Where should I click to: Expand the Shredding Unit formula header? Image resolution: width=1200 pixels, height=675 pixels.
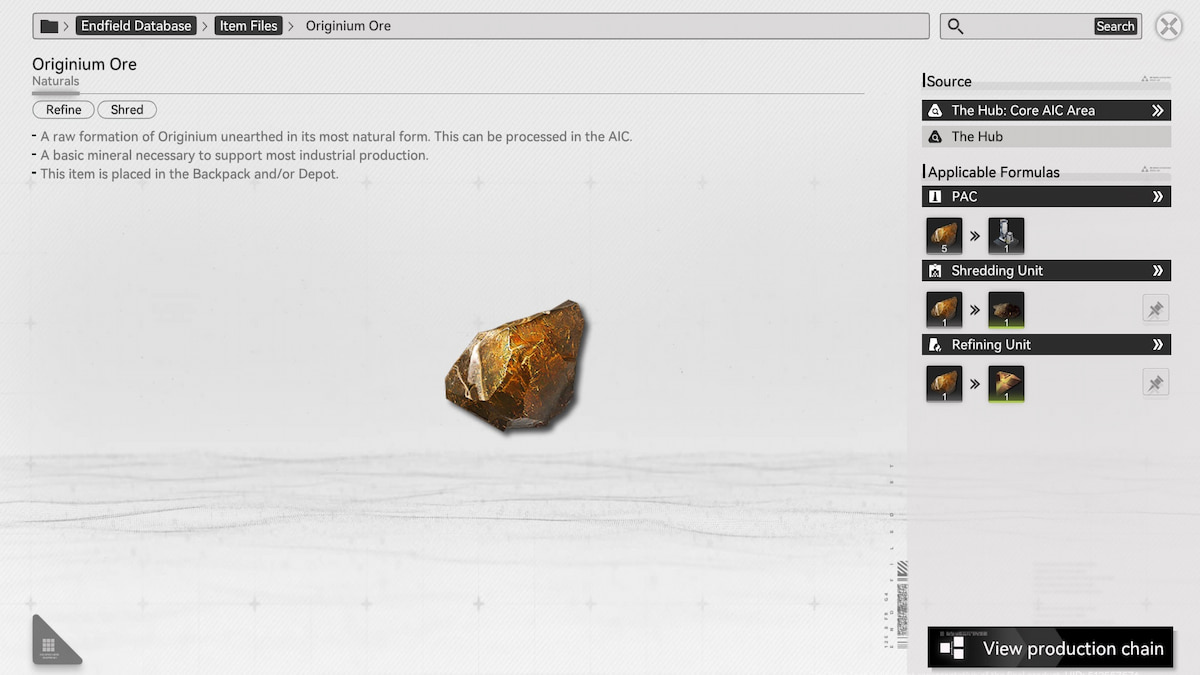pos(1157,271)
